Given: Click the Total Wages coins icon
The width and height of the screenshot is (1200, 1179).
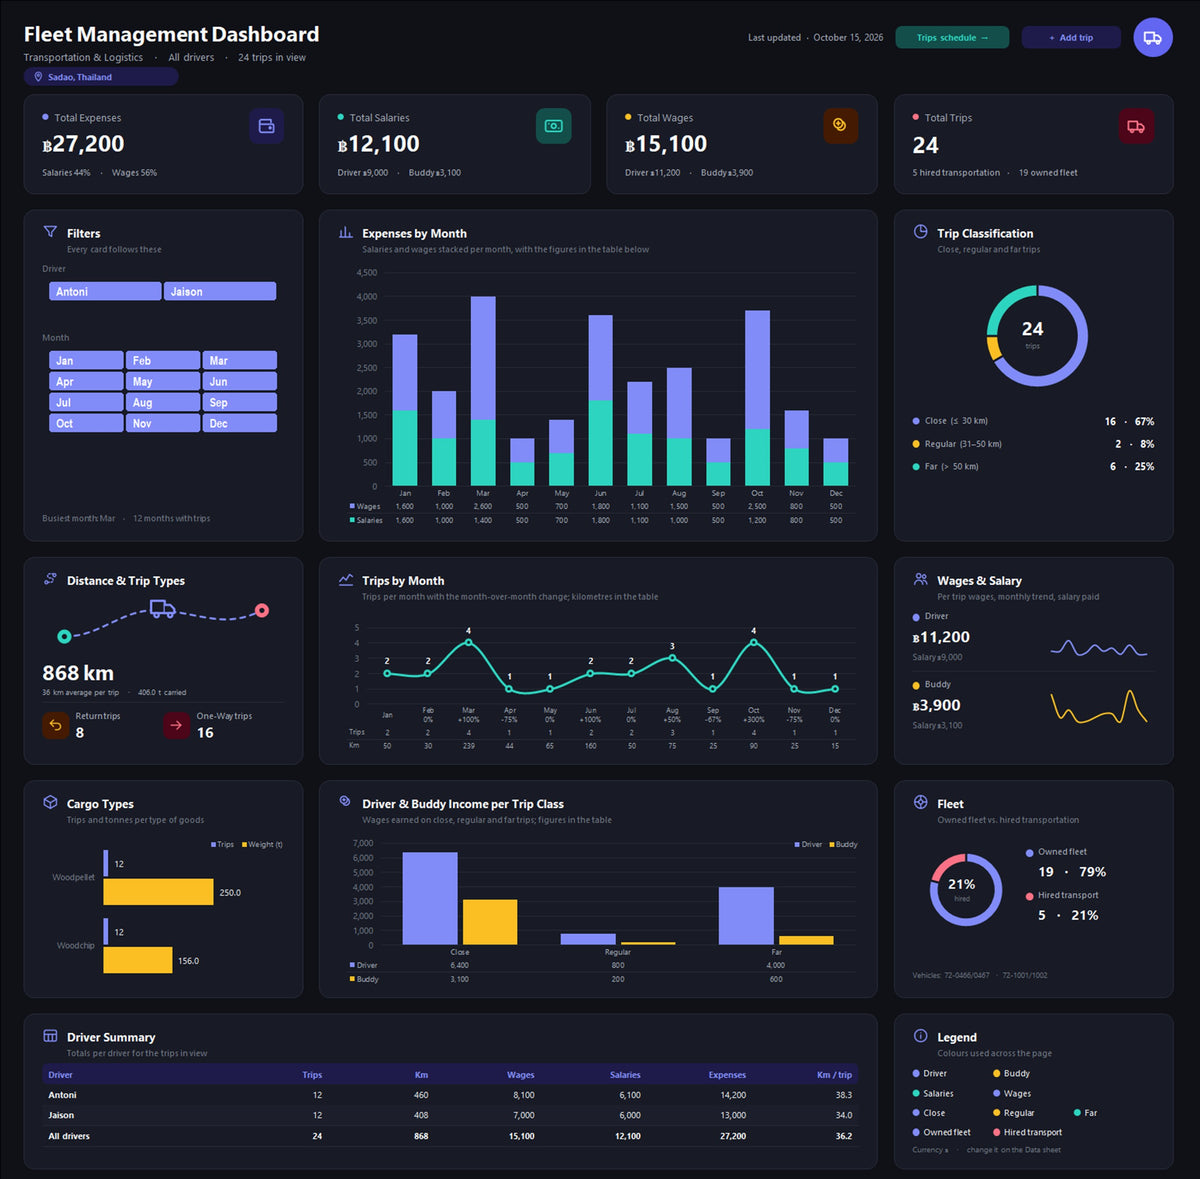Looking at the screenshot, I should pos(840,126).
